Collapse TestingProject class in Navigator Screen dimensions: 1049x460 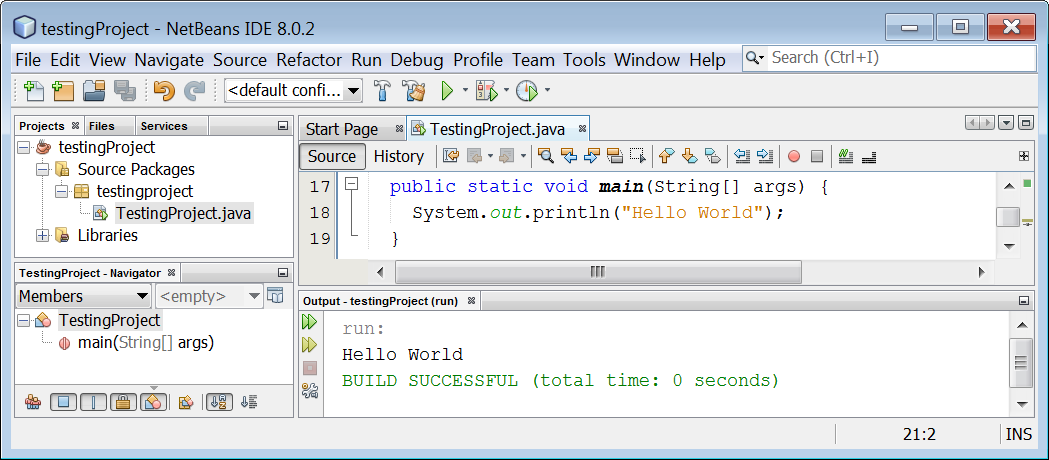(24, 321)
